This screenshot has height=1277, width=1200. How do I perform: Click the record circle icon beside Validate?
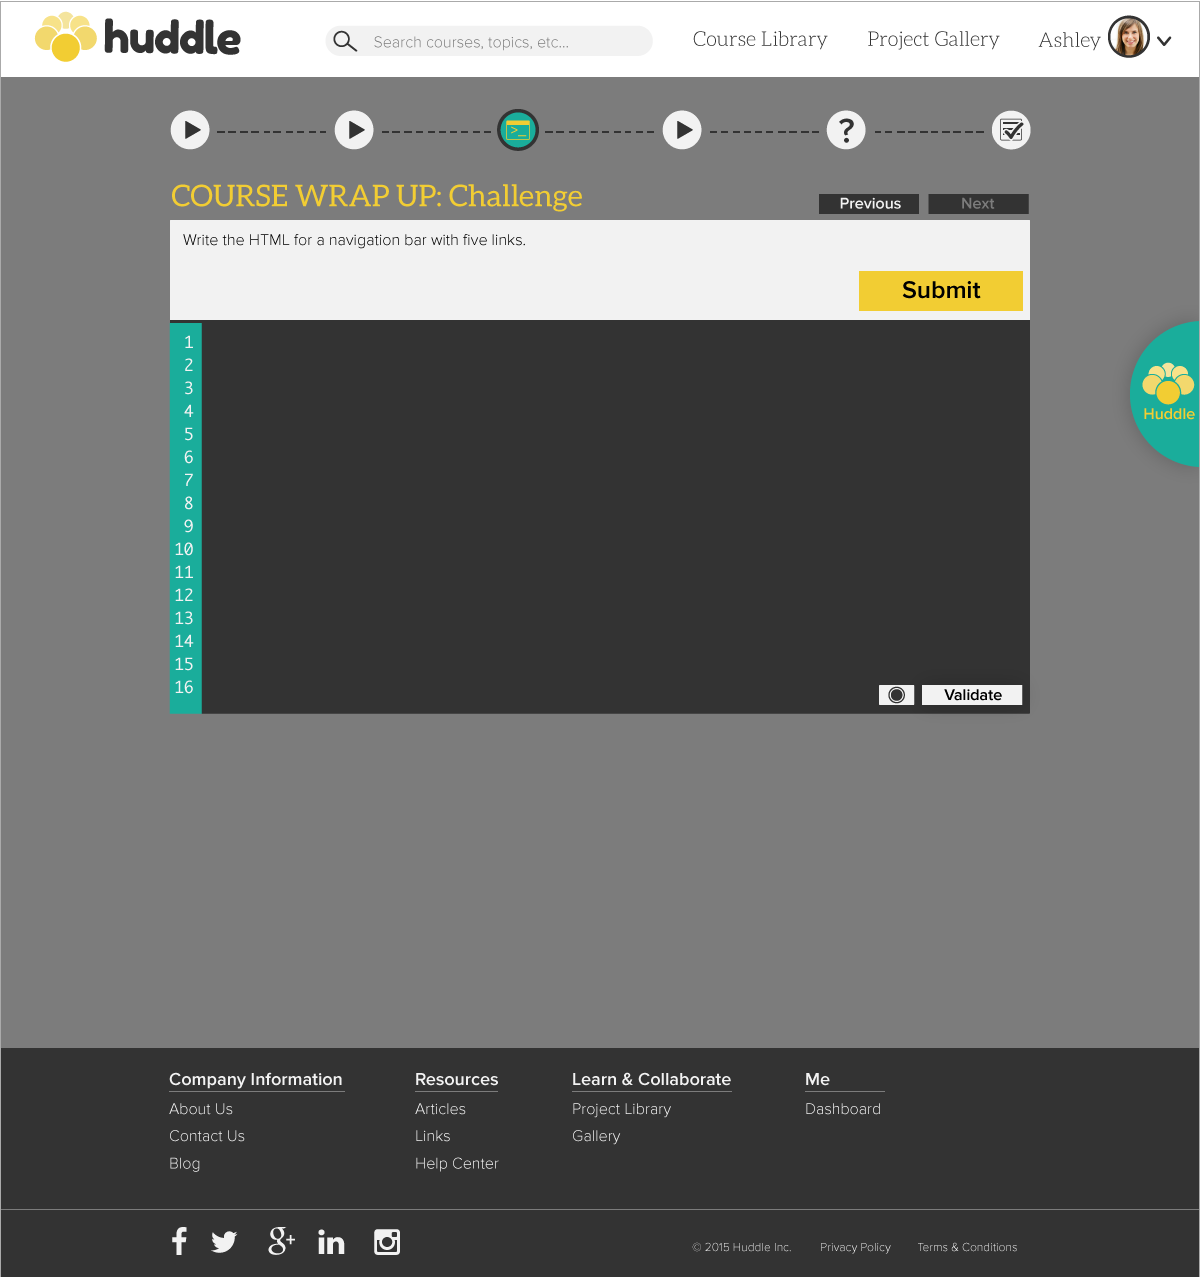click(x=897, y=695)
